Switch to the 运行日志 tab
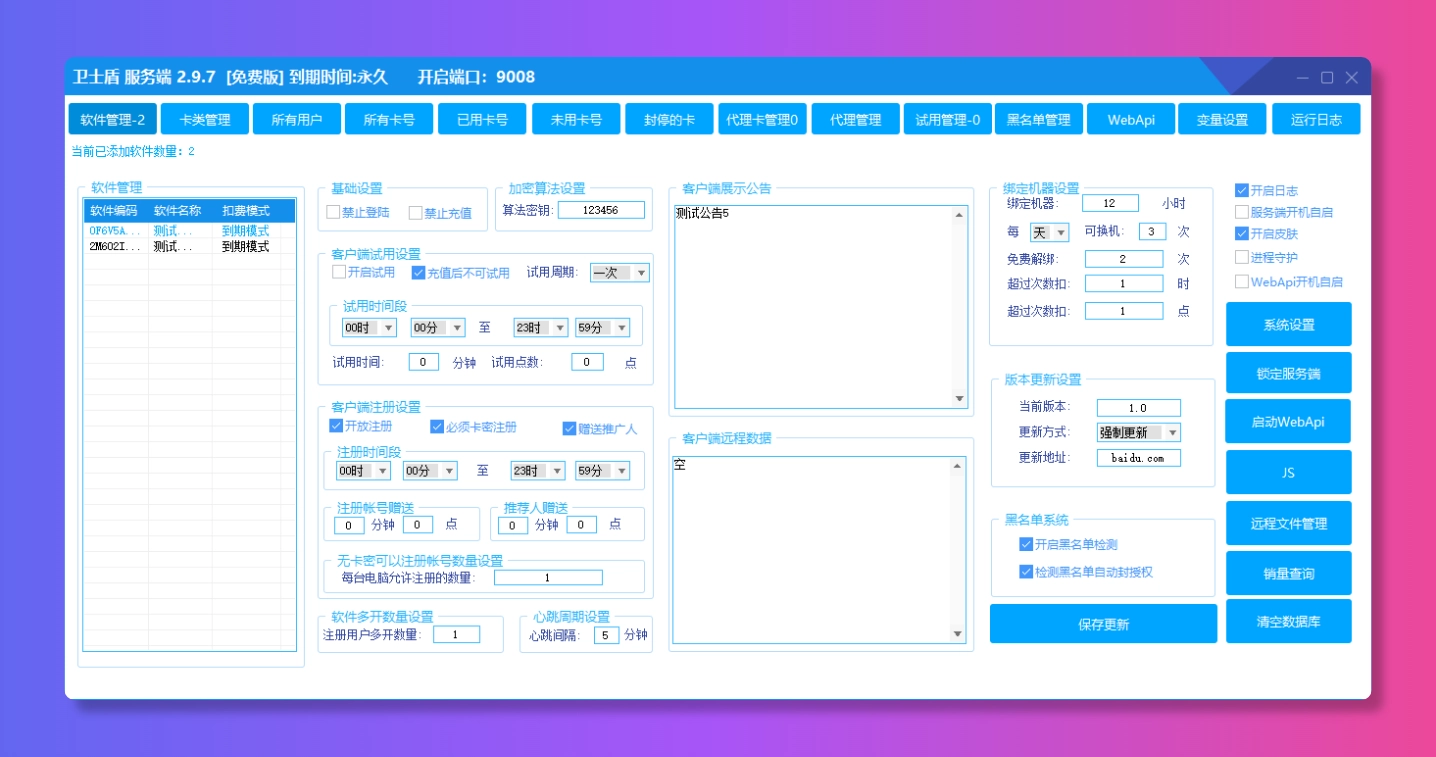 pyautogui.click(x=1316, y=118)
